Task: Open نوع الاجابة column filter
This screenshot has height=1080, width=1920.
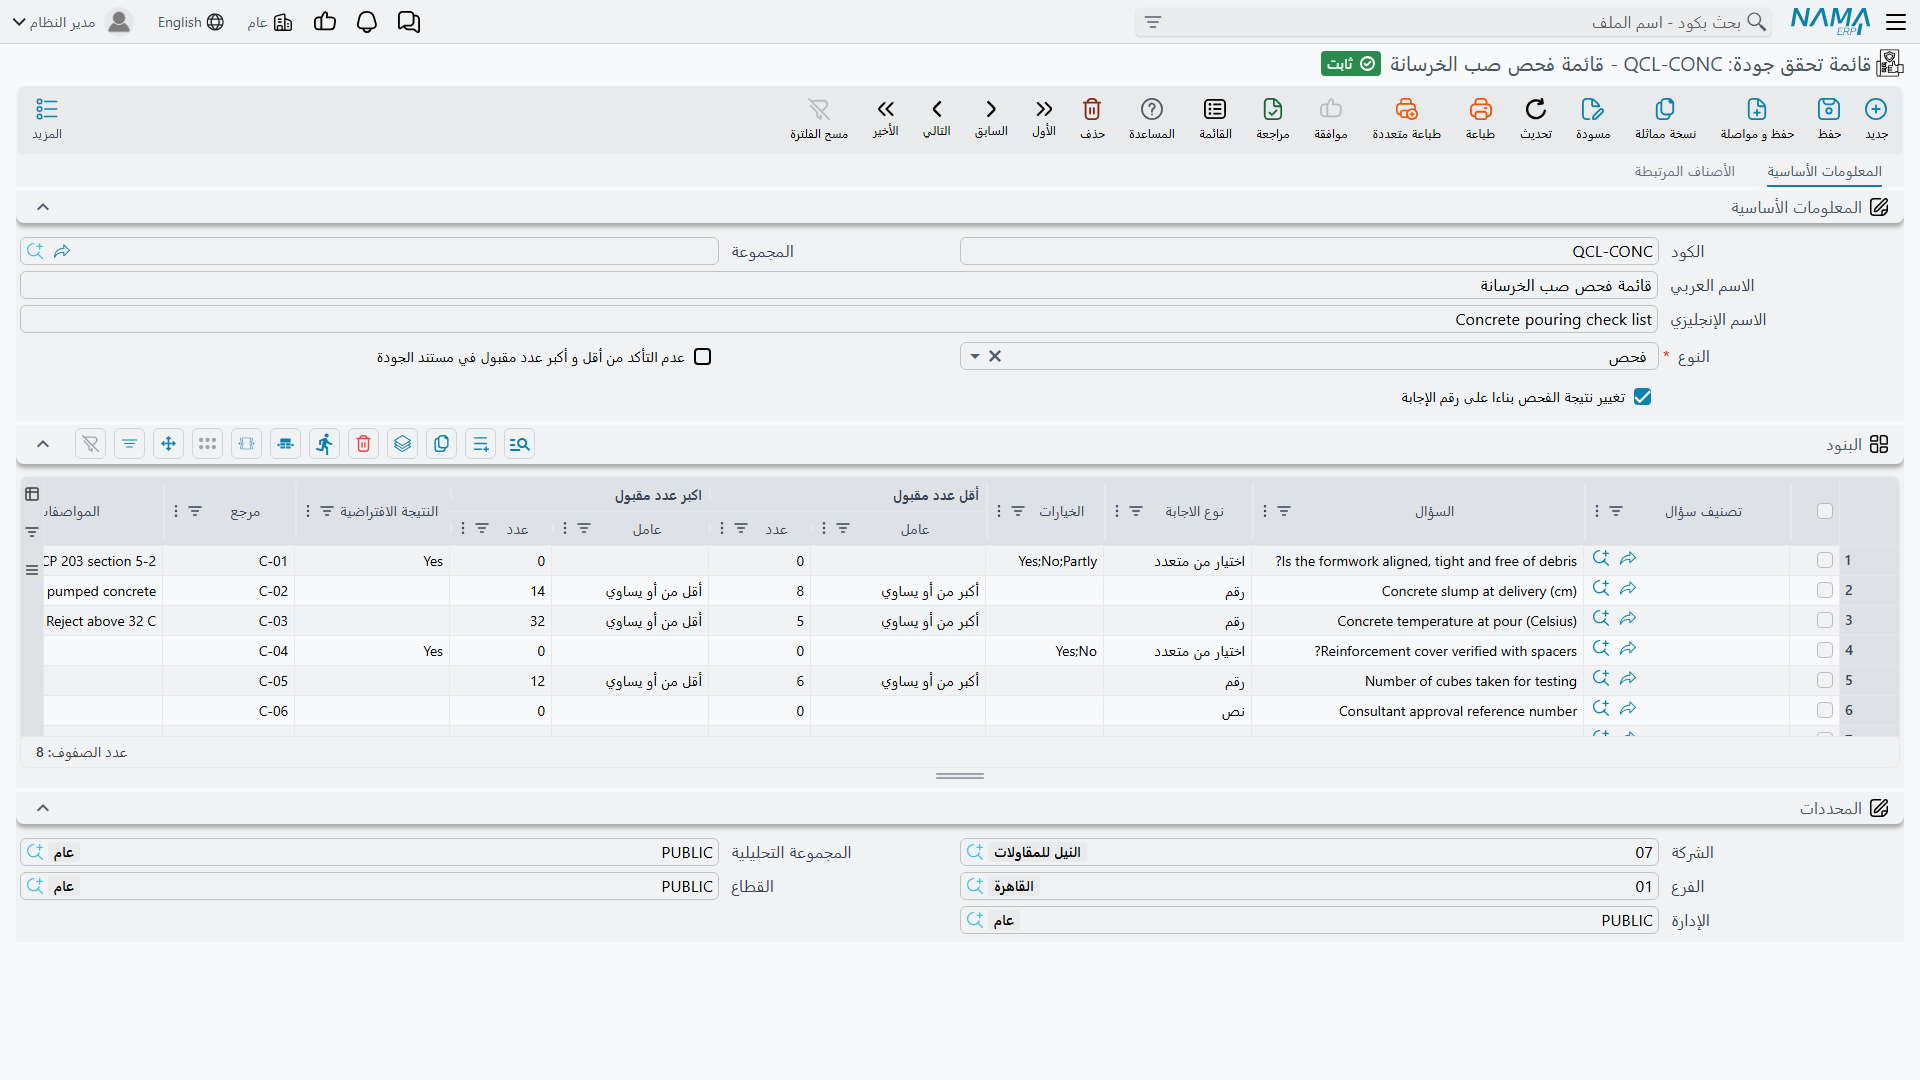Action: 1136,511
